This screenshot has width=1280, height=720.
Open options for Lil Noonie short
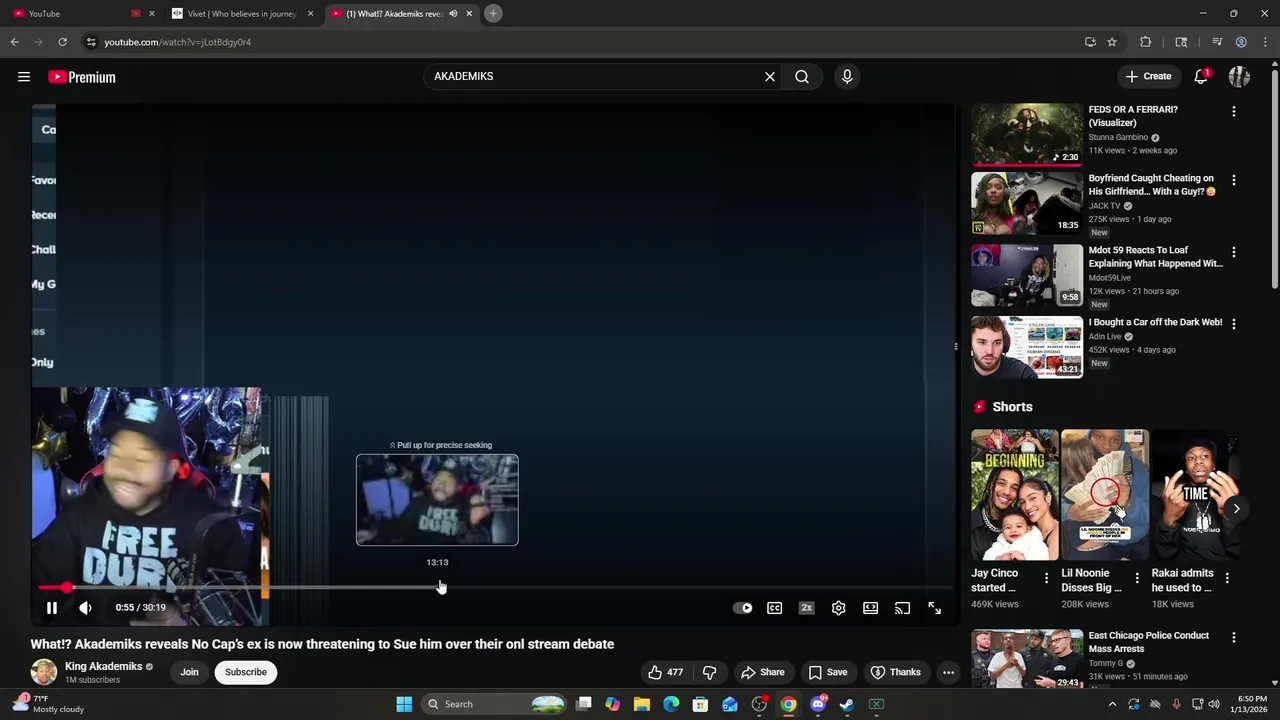1137,578
